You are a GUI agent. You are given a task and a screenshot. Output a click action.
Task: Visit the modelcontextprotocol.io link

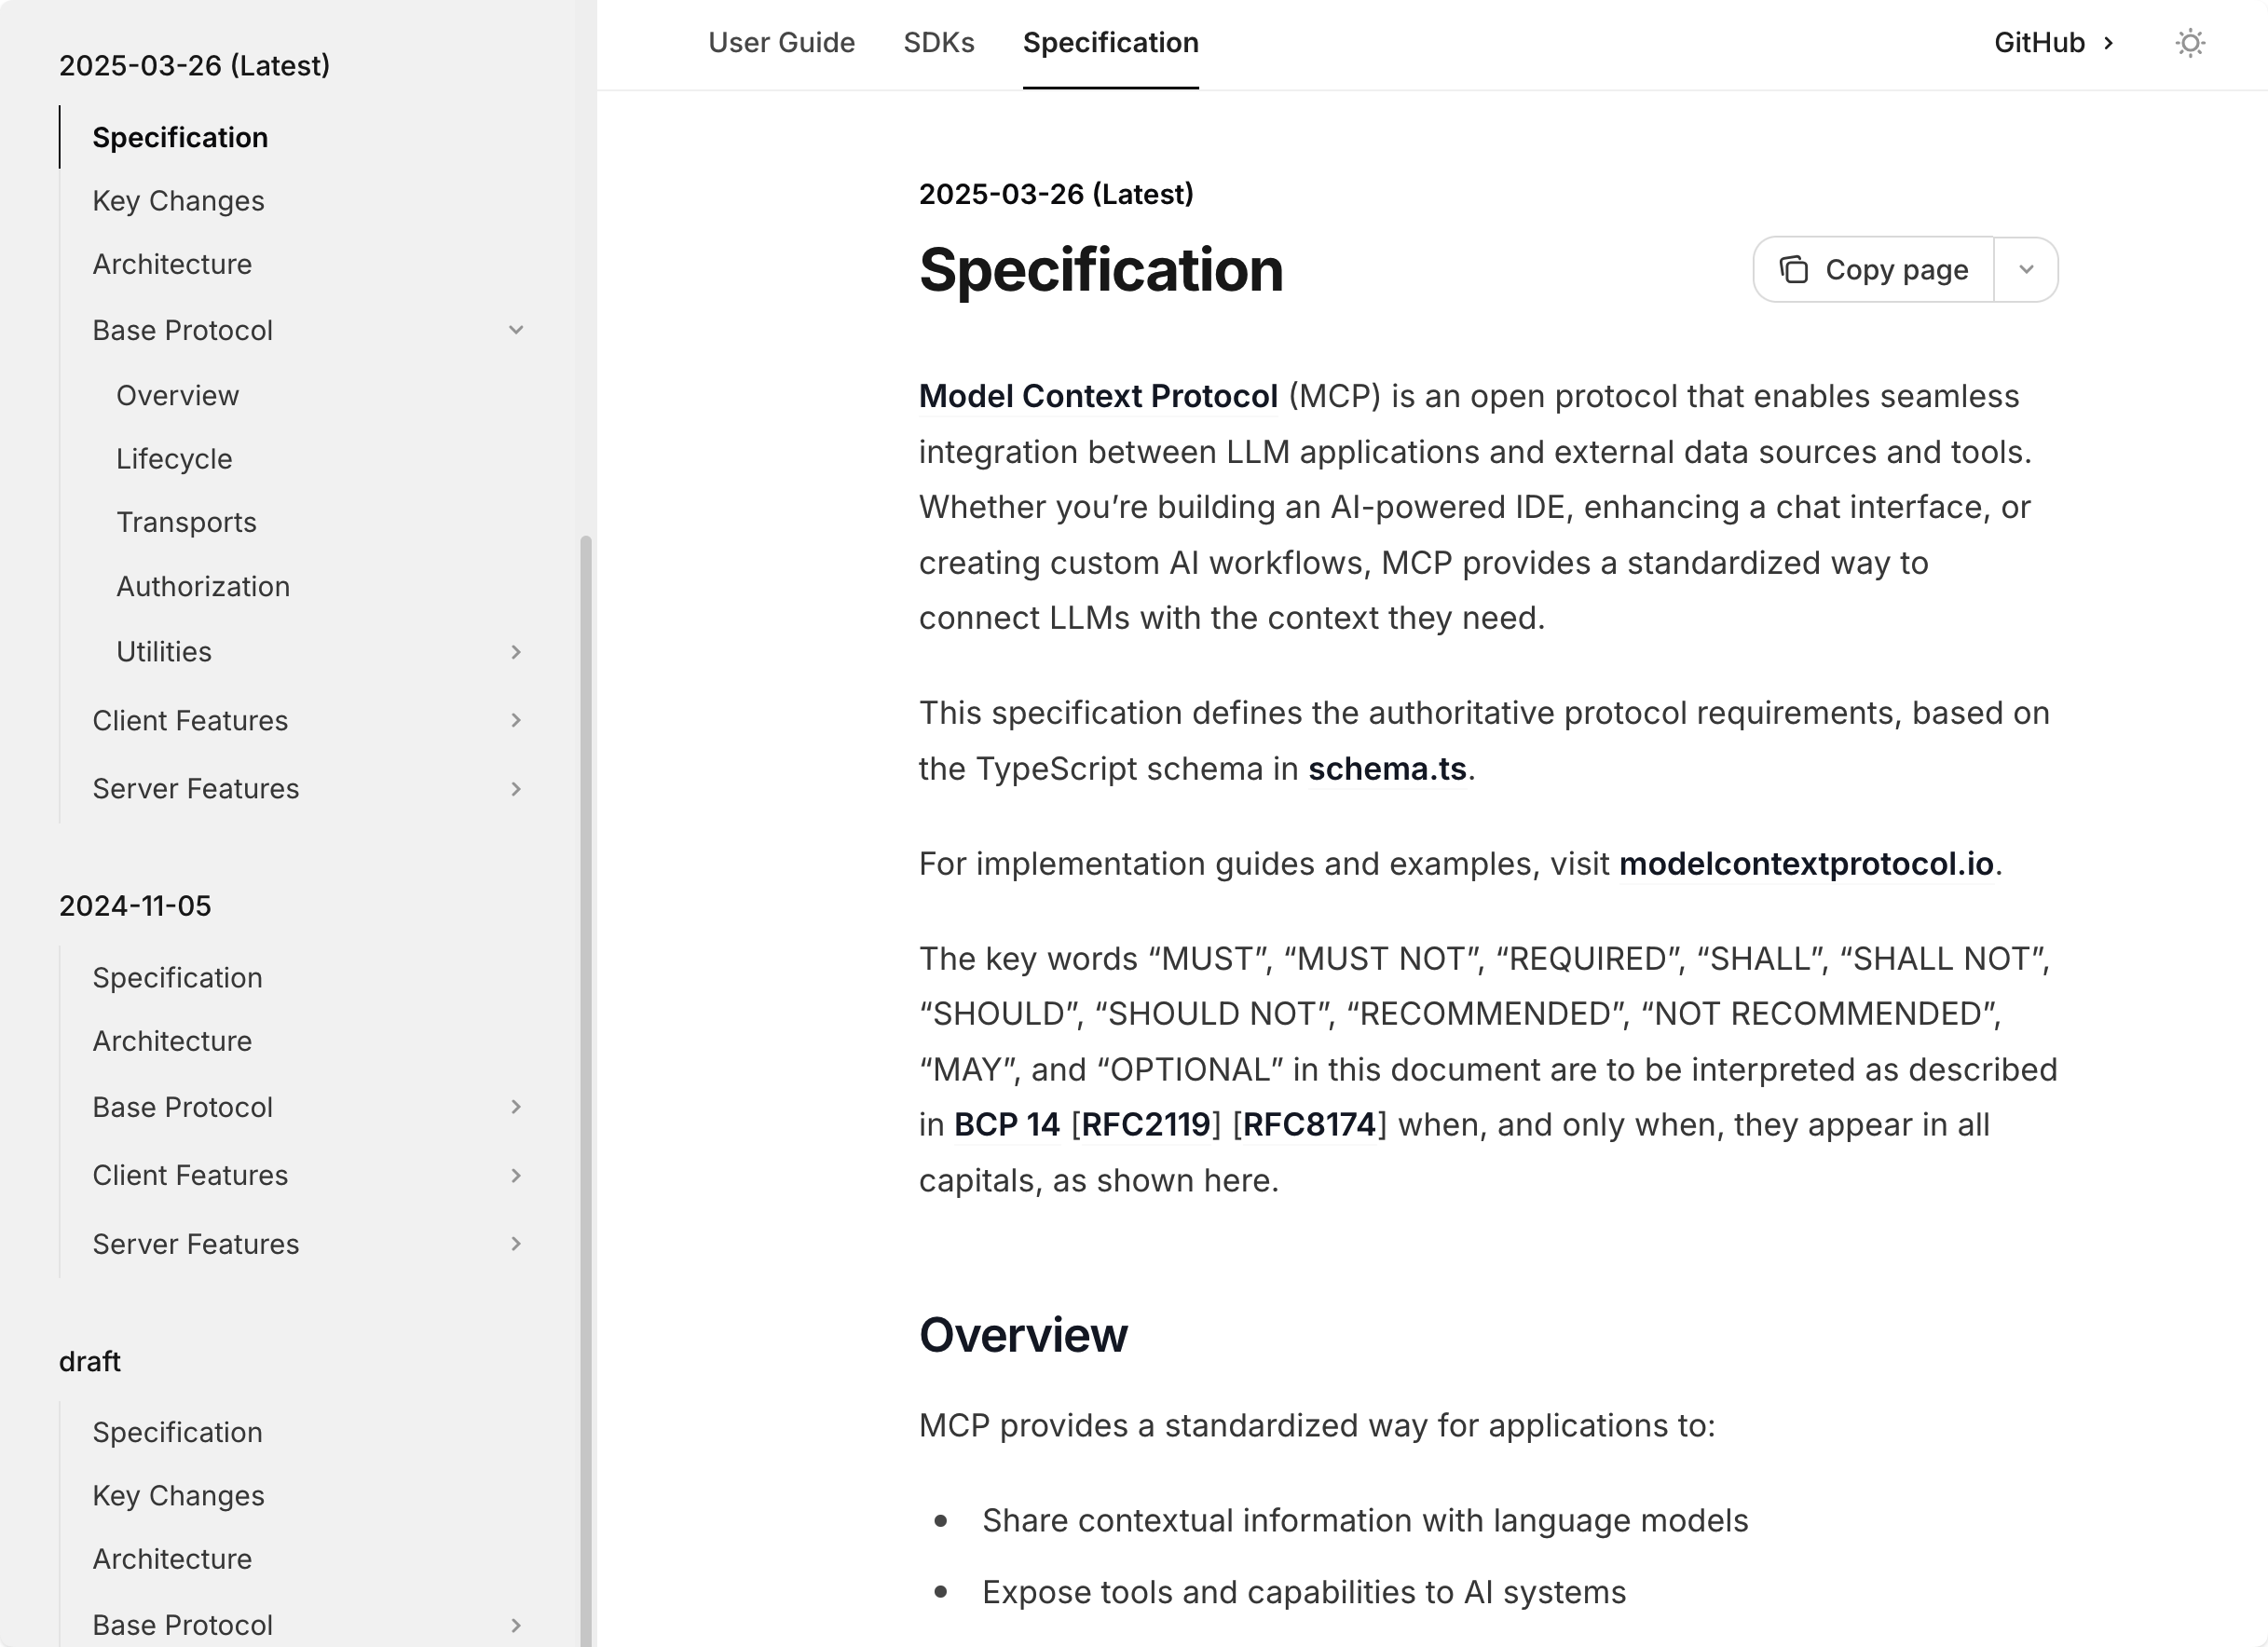[1805, 864]
